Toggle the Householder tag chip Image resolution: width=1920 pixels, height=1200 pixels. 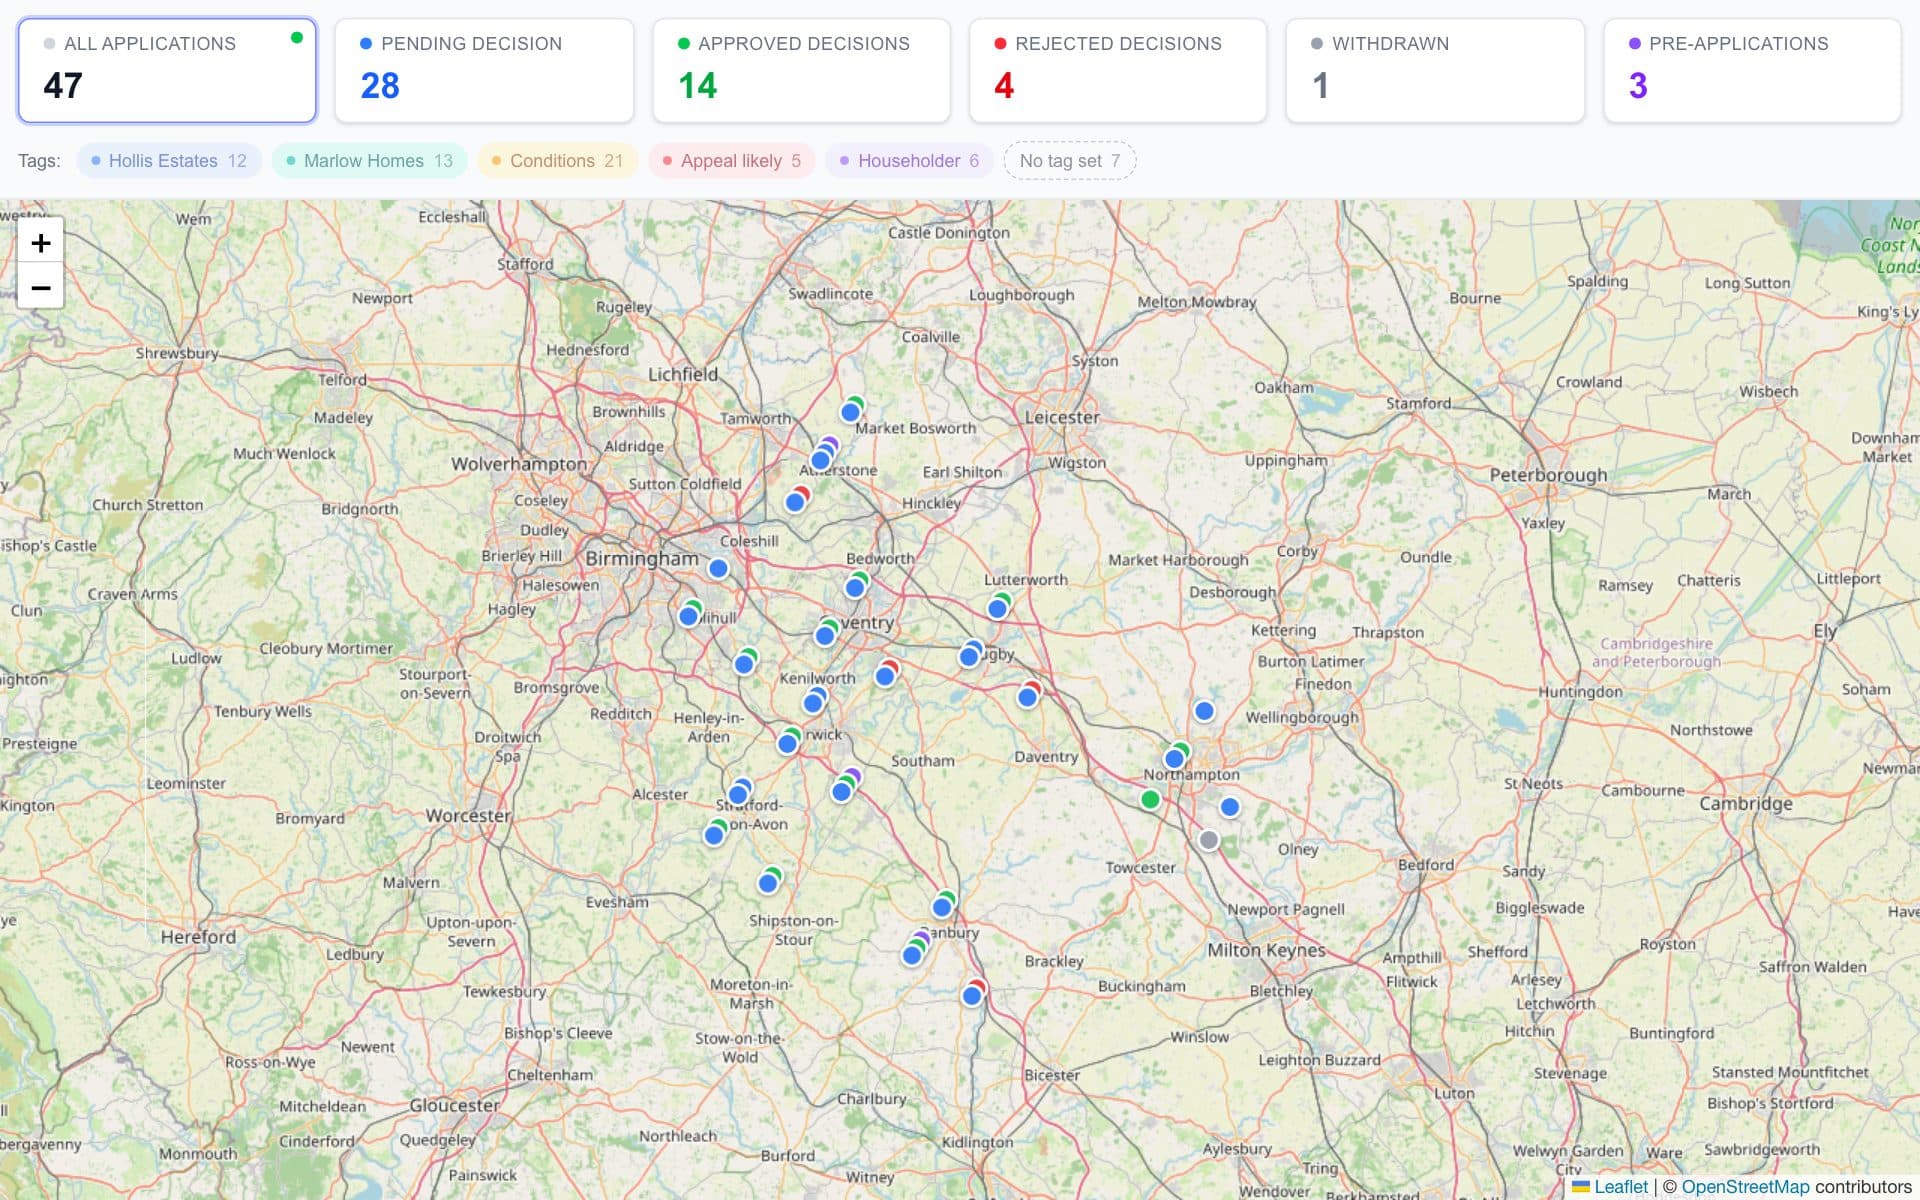coord(909,161)
